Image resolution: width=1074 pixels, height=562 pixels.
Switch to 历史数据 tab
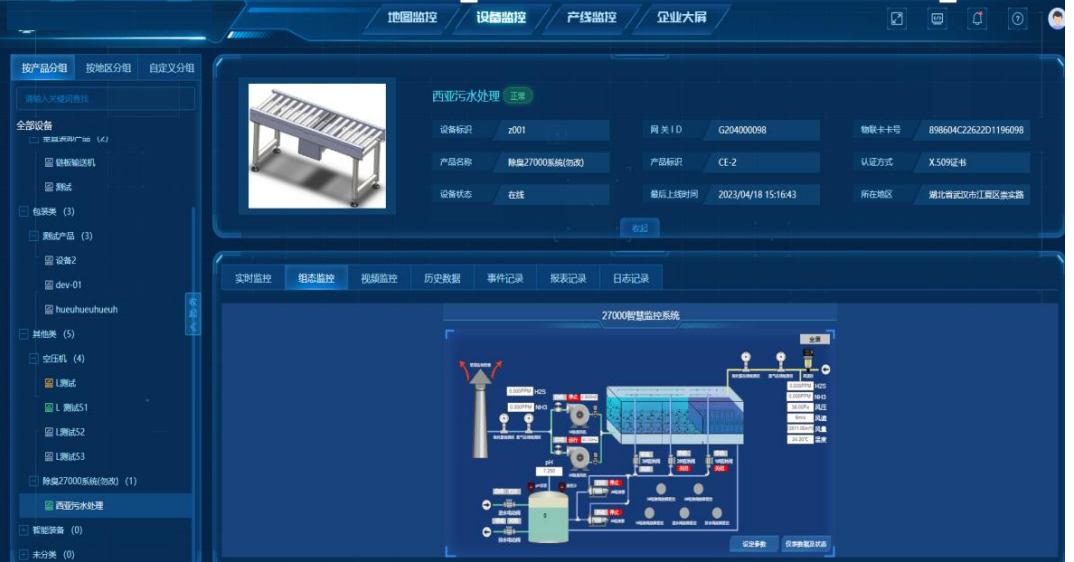[x=442, y=278]
